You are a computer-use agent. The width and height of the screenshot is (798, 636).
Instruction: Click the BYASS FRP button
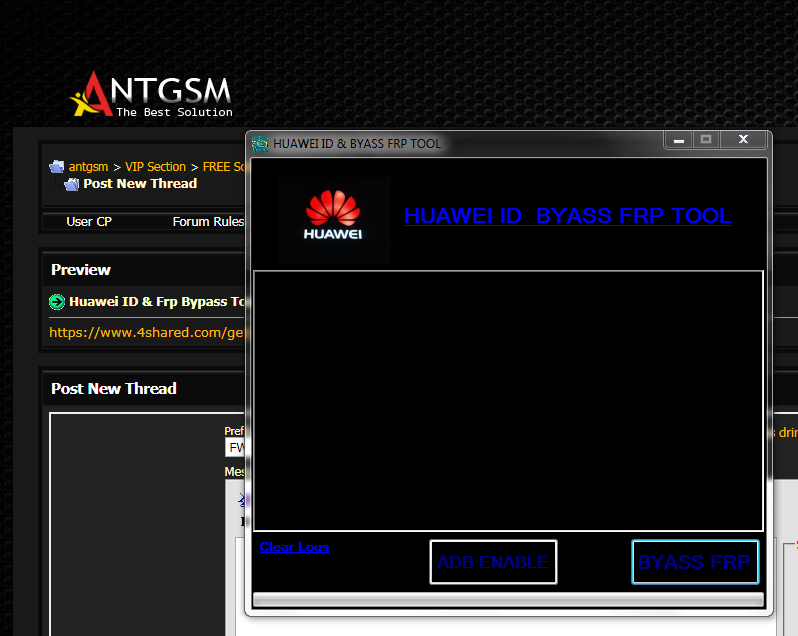[x=695, y=562]
